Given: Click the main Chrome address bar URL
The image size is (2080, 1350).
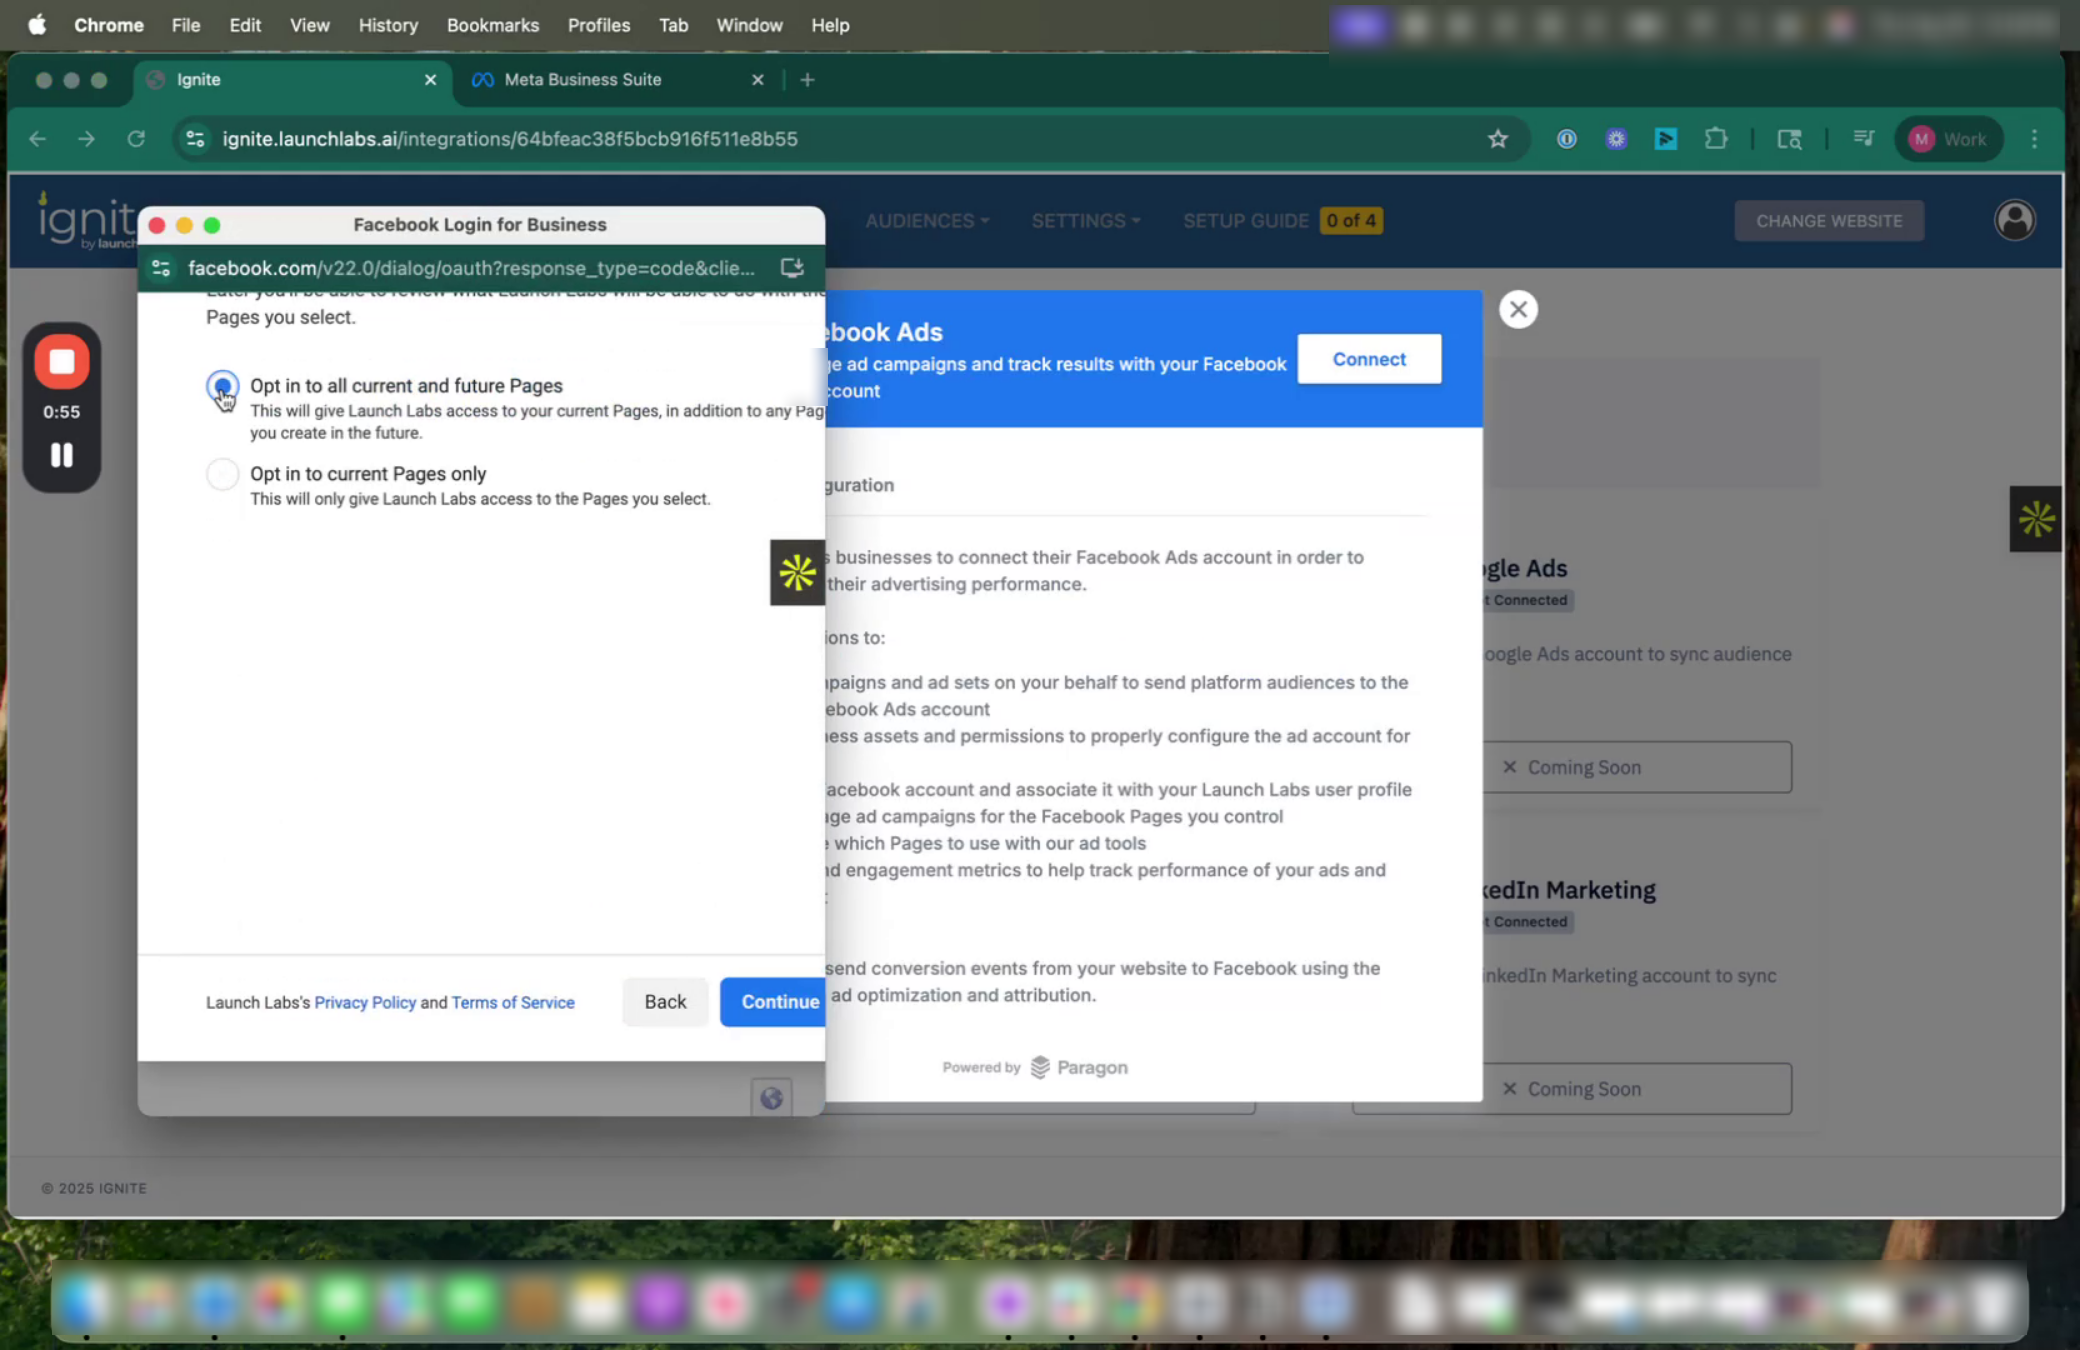Looking at the screenshot, I should coord(510,139).
